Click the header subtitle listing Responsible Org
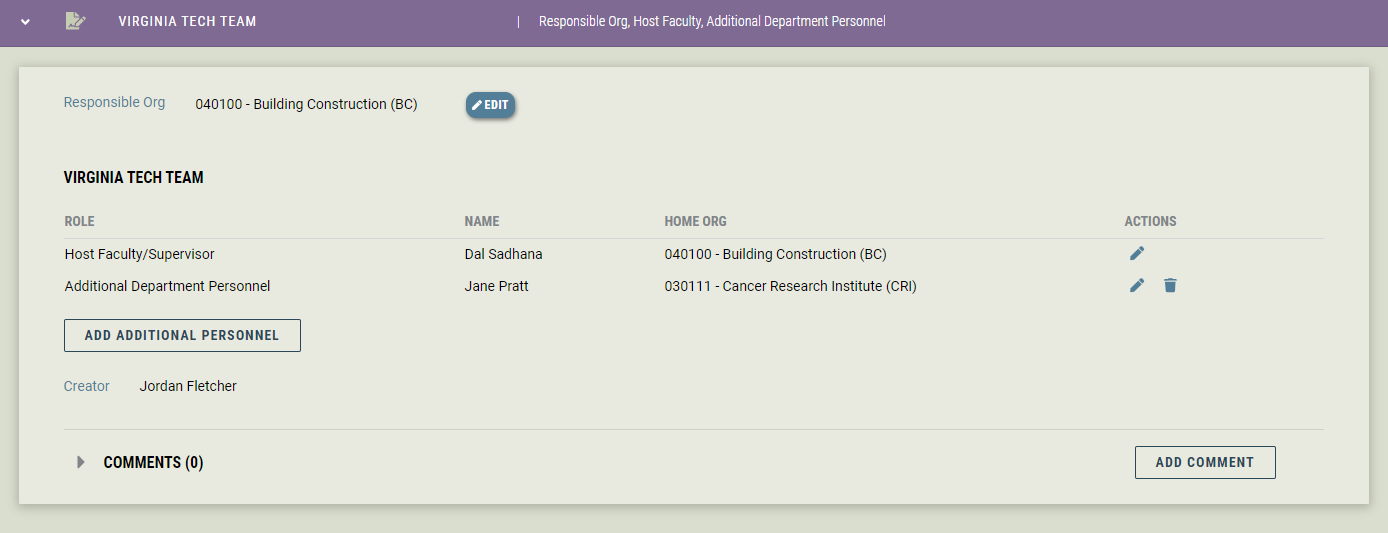Screen dimensions: 1388x533 [712, 21]
